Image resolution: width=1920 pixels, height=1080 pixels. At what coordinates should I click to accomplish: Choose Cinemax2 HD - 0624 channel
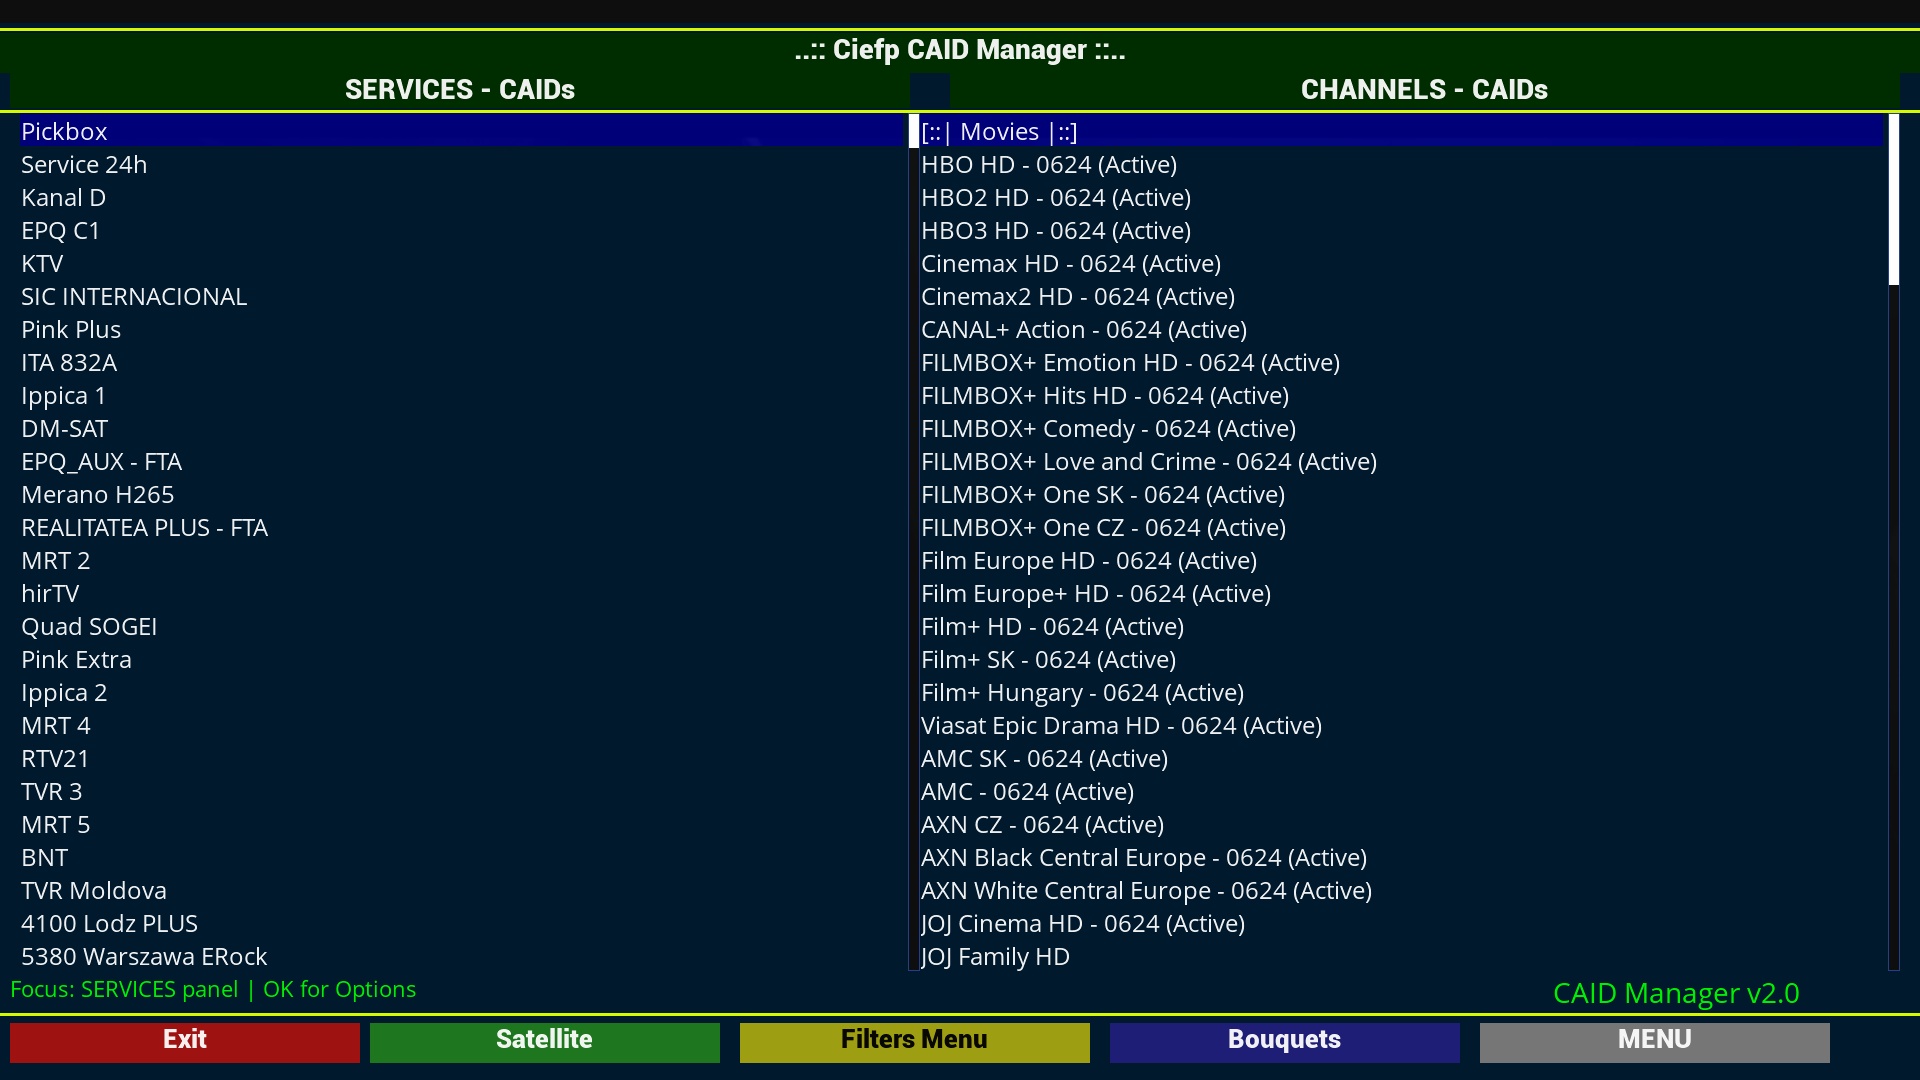pyautogui.click(x=1402, y=296)
